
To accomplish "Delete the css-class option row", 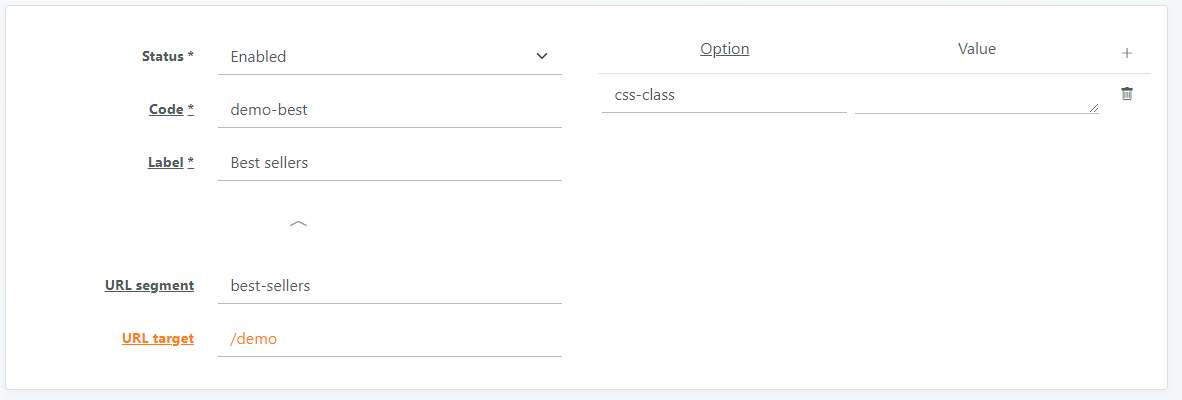I will point(1127,94).
